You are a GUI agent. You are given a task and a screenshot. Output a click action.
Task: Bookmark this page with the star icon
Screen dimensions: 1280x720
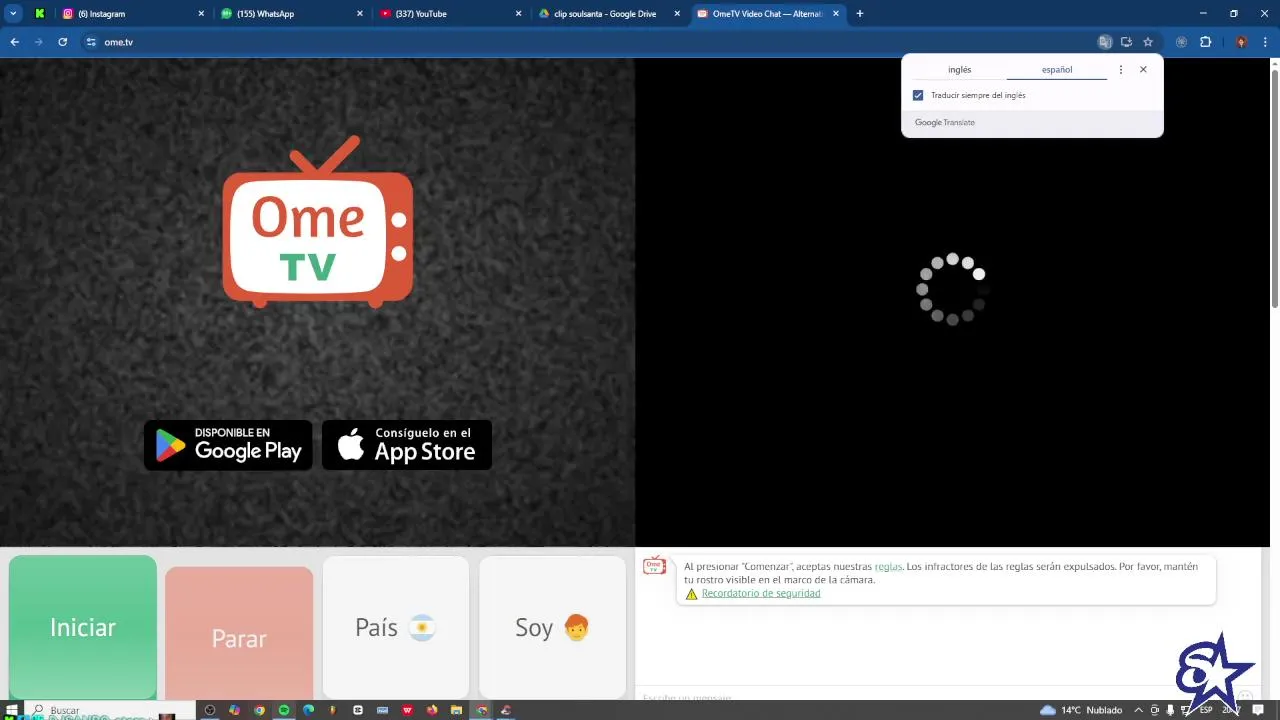(1148, 42)
